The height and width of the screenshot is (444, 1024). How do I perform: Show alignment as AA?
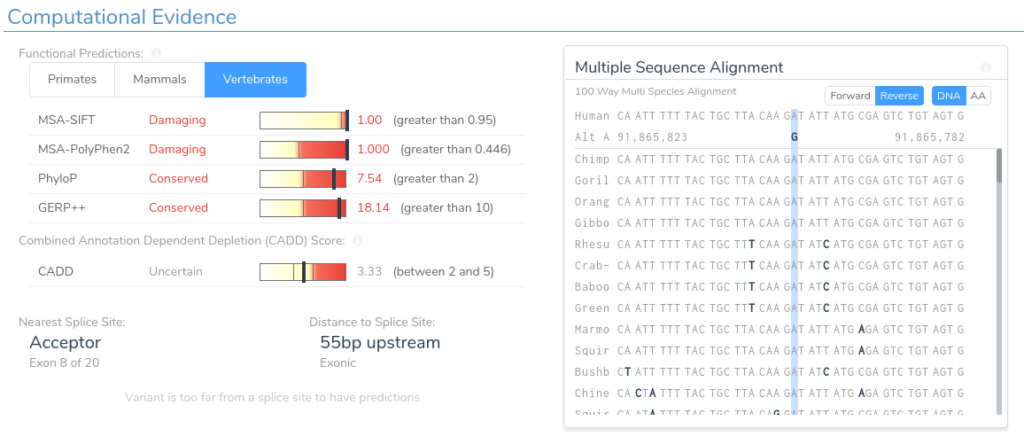(x=978, y=96)
